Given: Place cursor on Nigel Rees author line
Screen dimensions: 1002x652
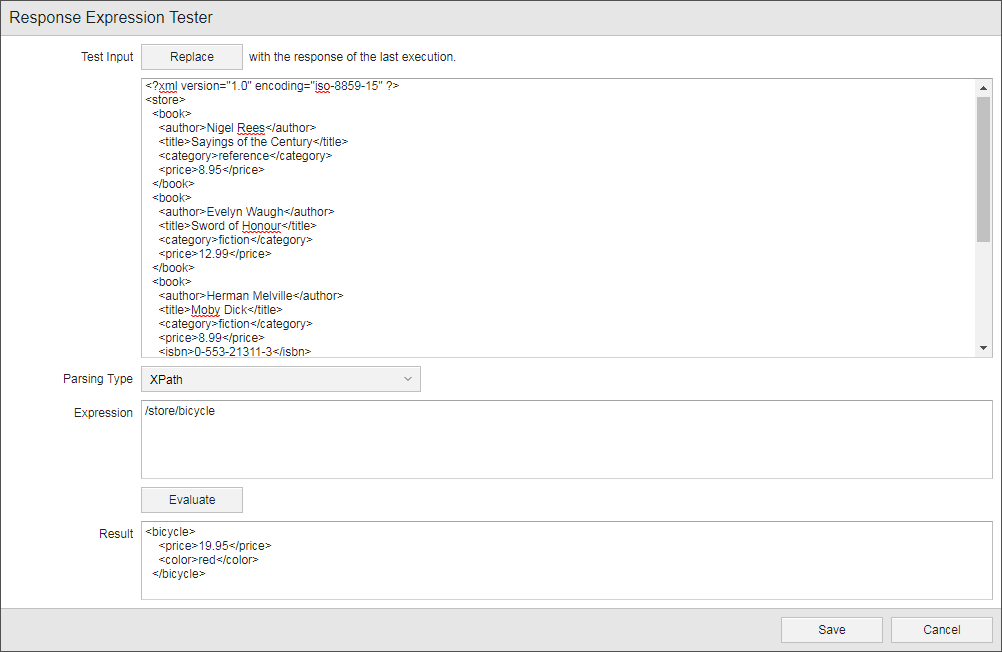Looking at the screenshot, I should coord(236,128).
